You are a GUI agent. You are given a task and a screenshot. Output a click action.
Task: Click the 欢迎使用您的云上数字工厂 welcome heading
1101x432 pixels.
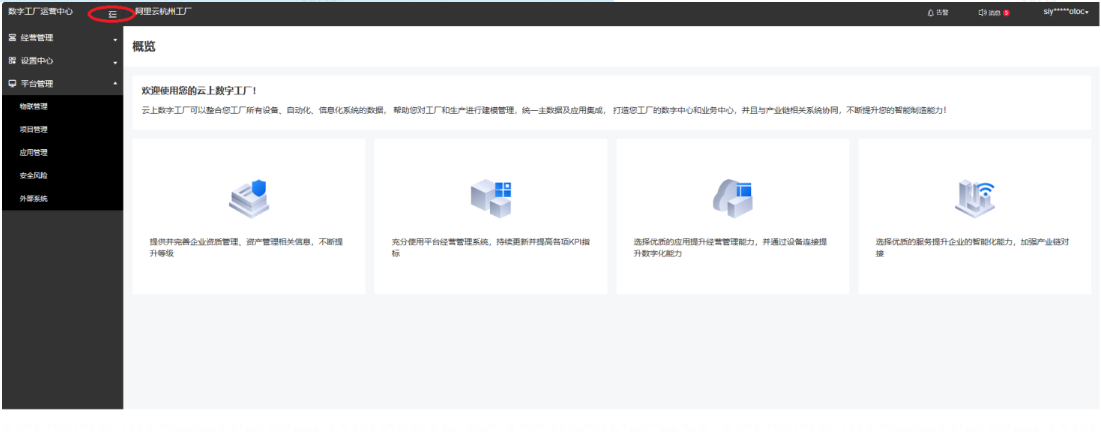click(199, 91)
